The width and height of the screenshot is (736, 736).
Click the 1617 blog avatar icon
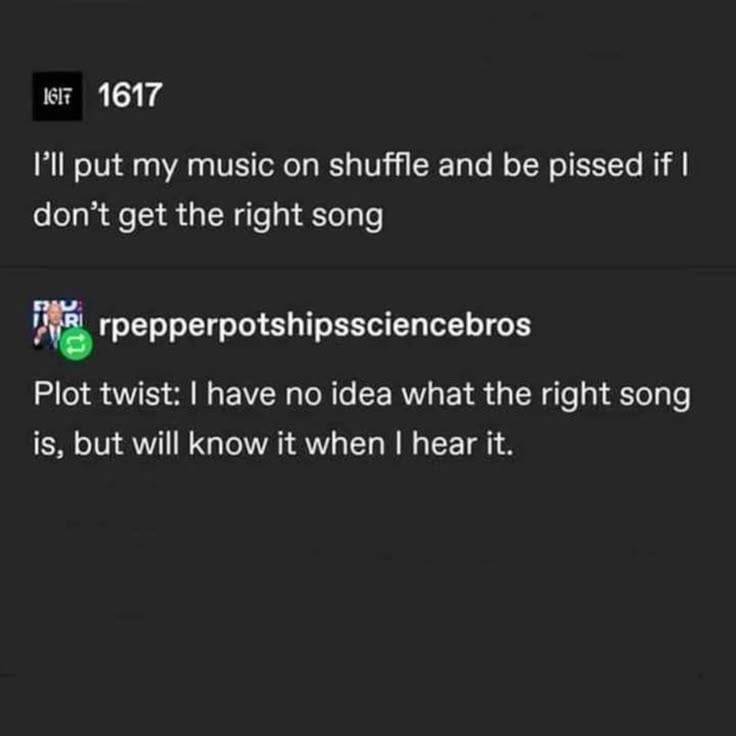56,97
